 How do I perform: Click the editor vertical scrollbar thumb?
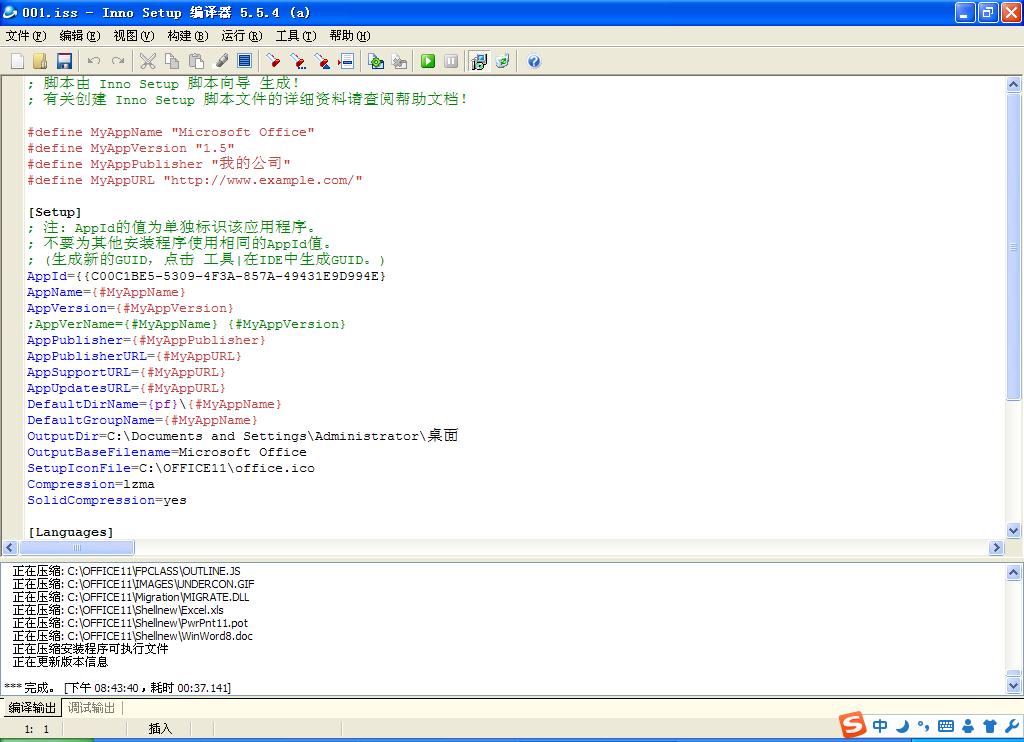point(1014,246)
